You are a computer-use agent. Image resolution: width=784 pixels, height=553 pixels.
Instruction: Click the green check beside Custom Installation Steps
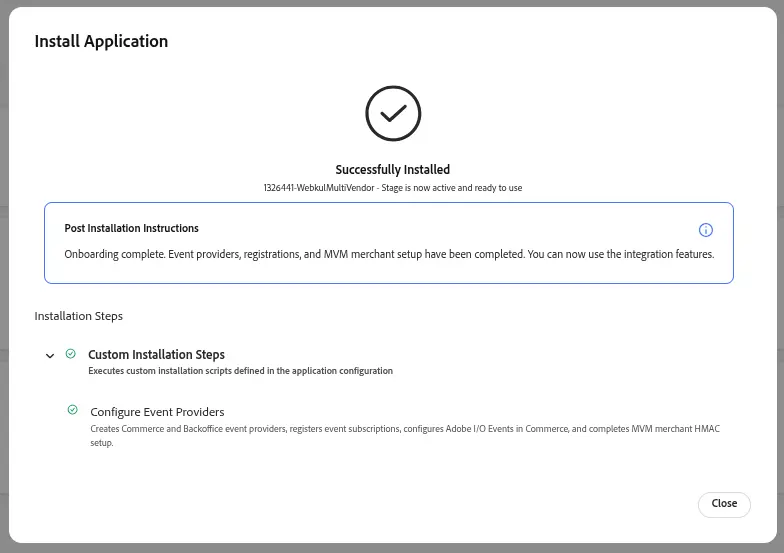tap(71, 354)
